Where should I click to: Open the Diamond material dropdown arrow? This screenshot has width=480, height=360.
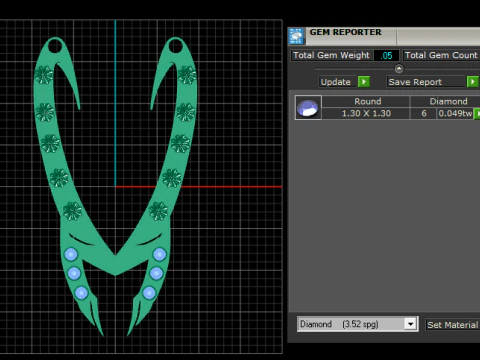point(411,324)
